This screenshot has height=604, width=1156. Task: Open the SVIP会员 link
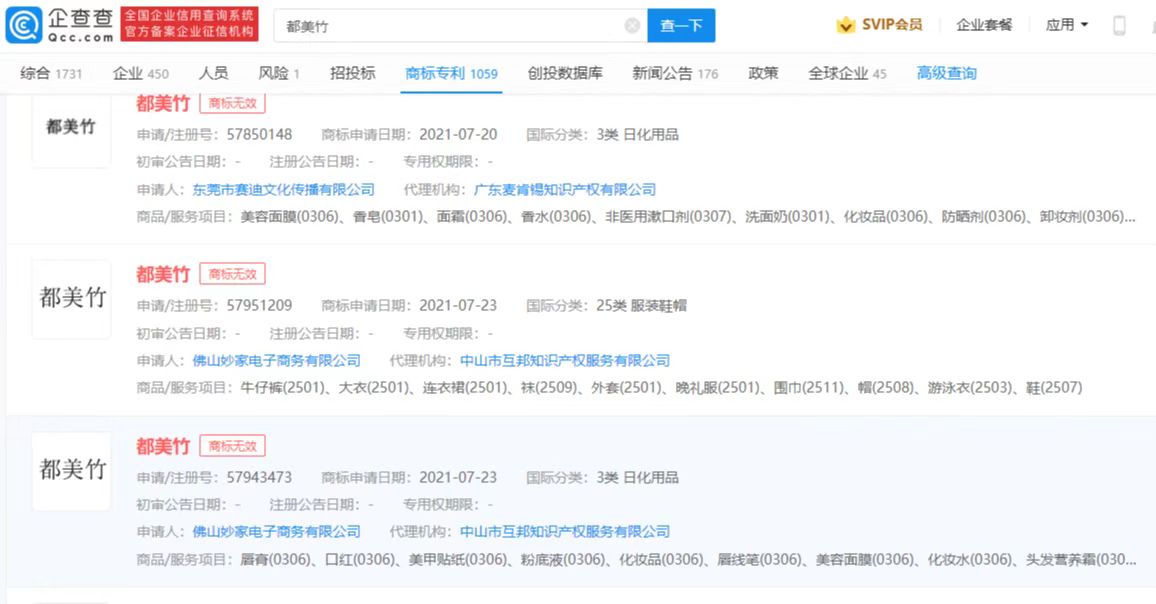[x=892, y=25]
